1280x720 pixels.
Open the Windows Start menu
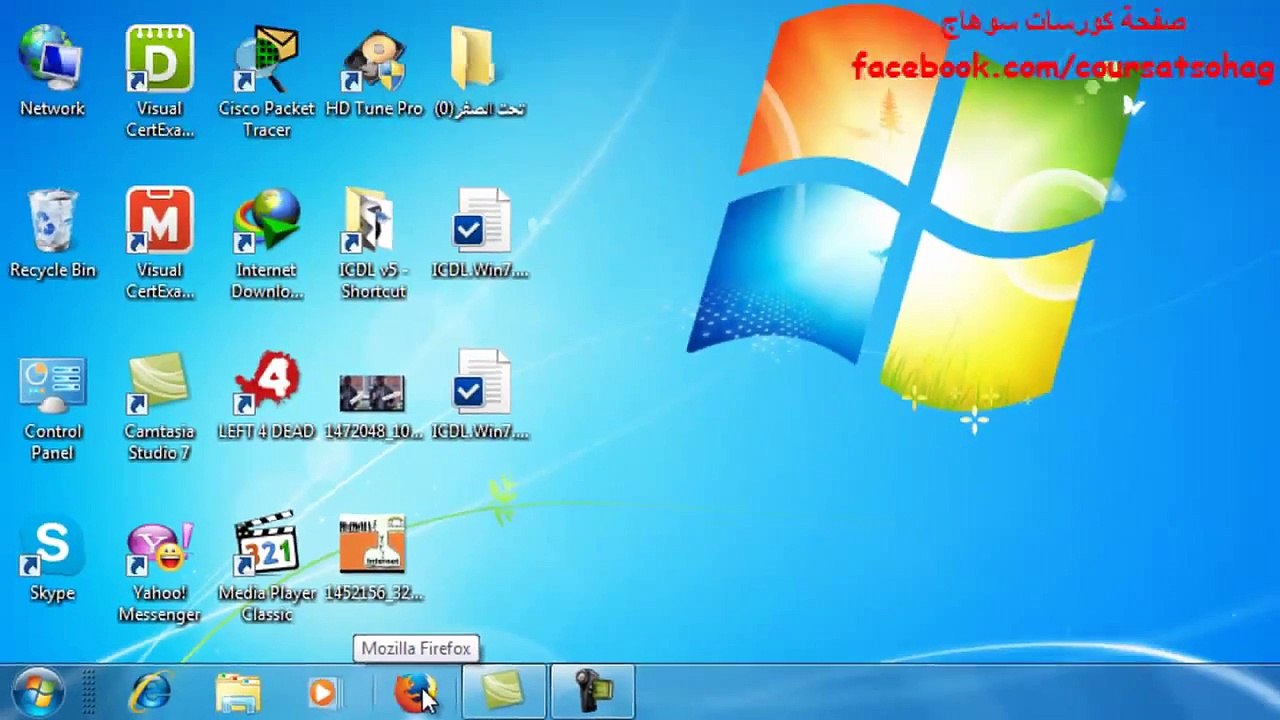[x=38, y=692]
